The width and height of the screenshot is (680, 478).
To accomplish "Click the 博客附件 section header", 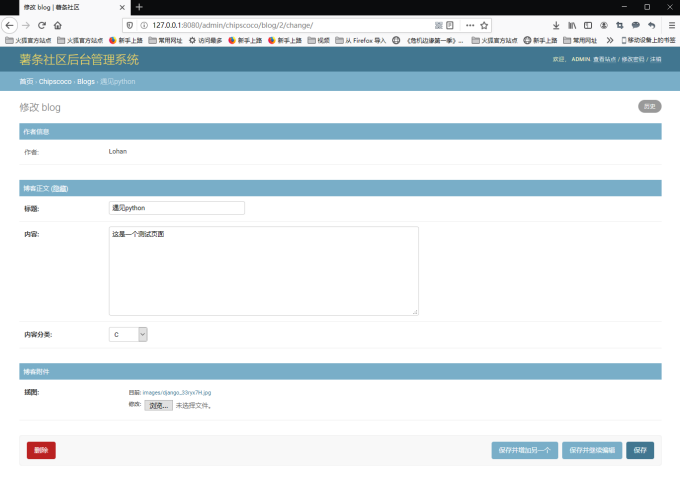I will click(x=340, y=372).
